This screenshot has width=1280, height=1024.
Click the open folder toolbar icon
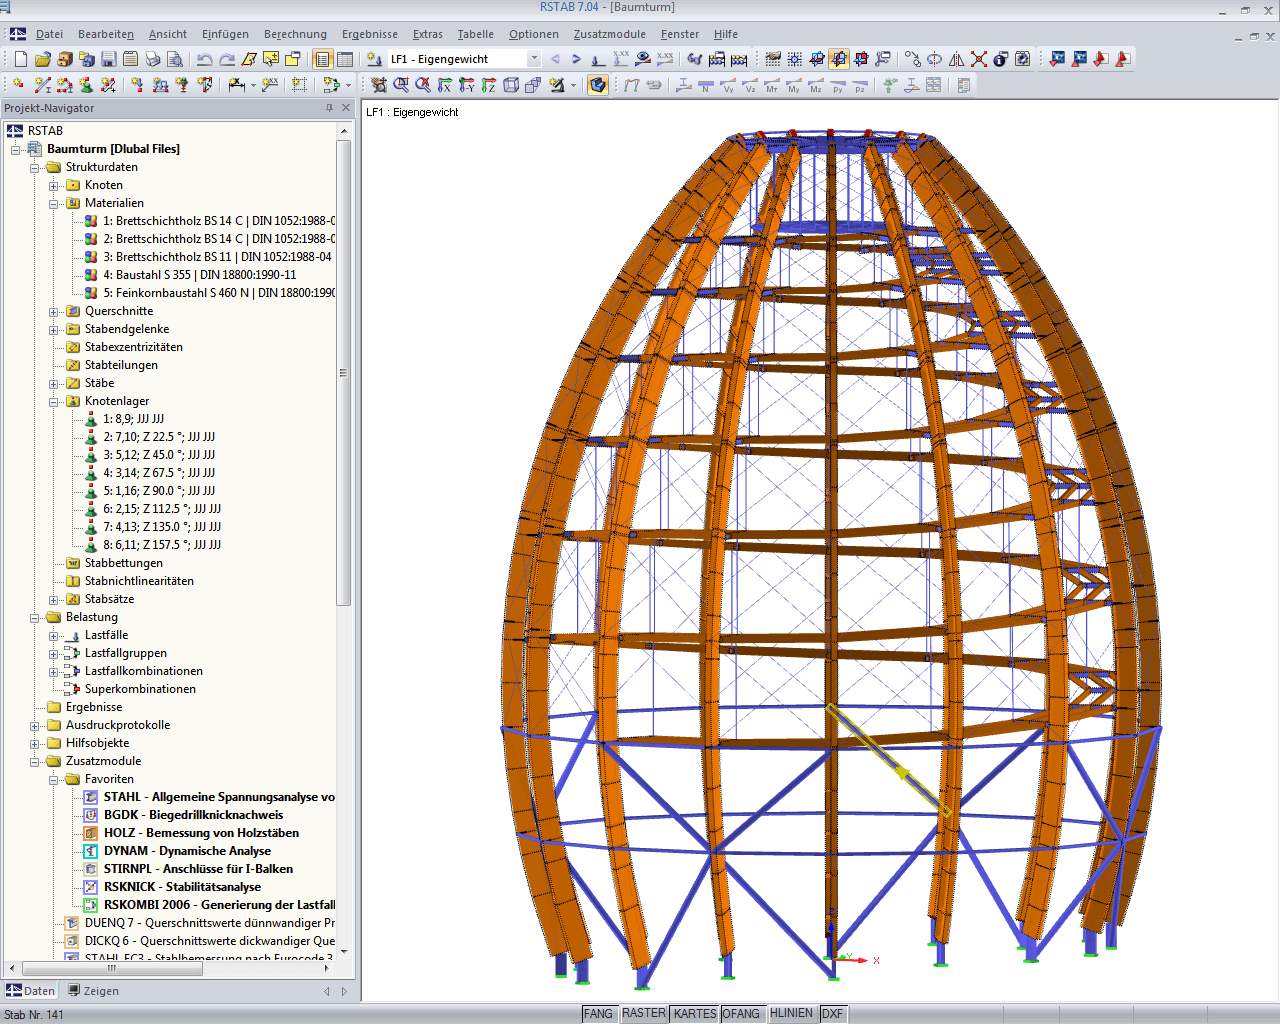coord(43,59)
